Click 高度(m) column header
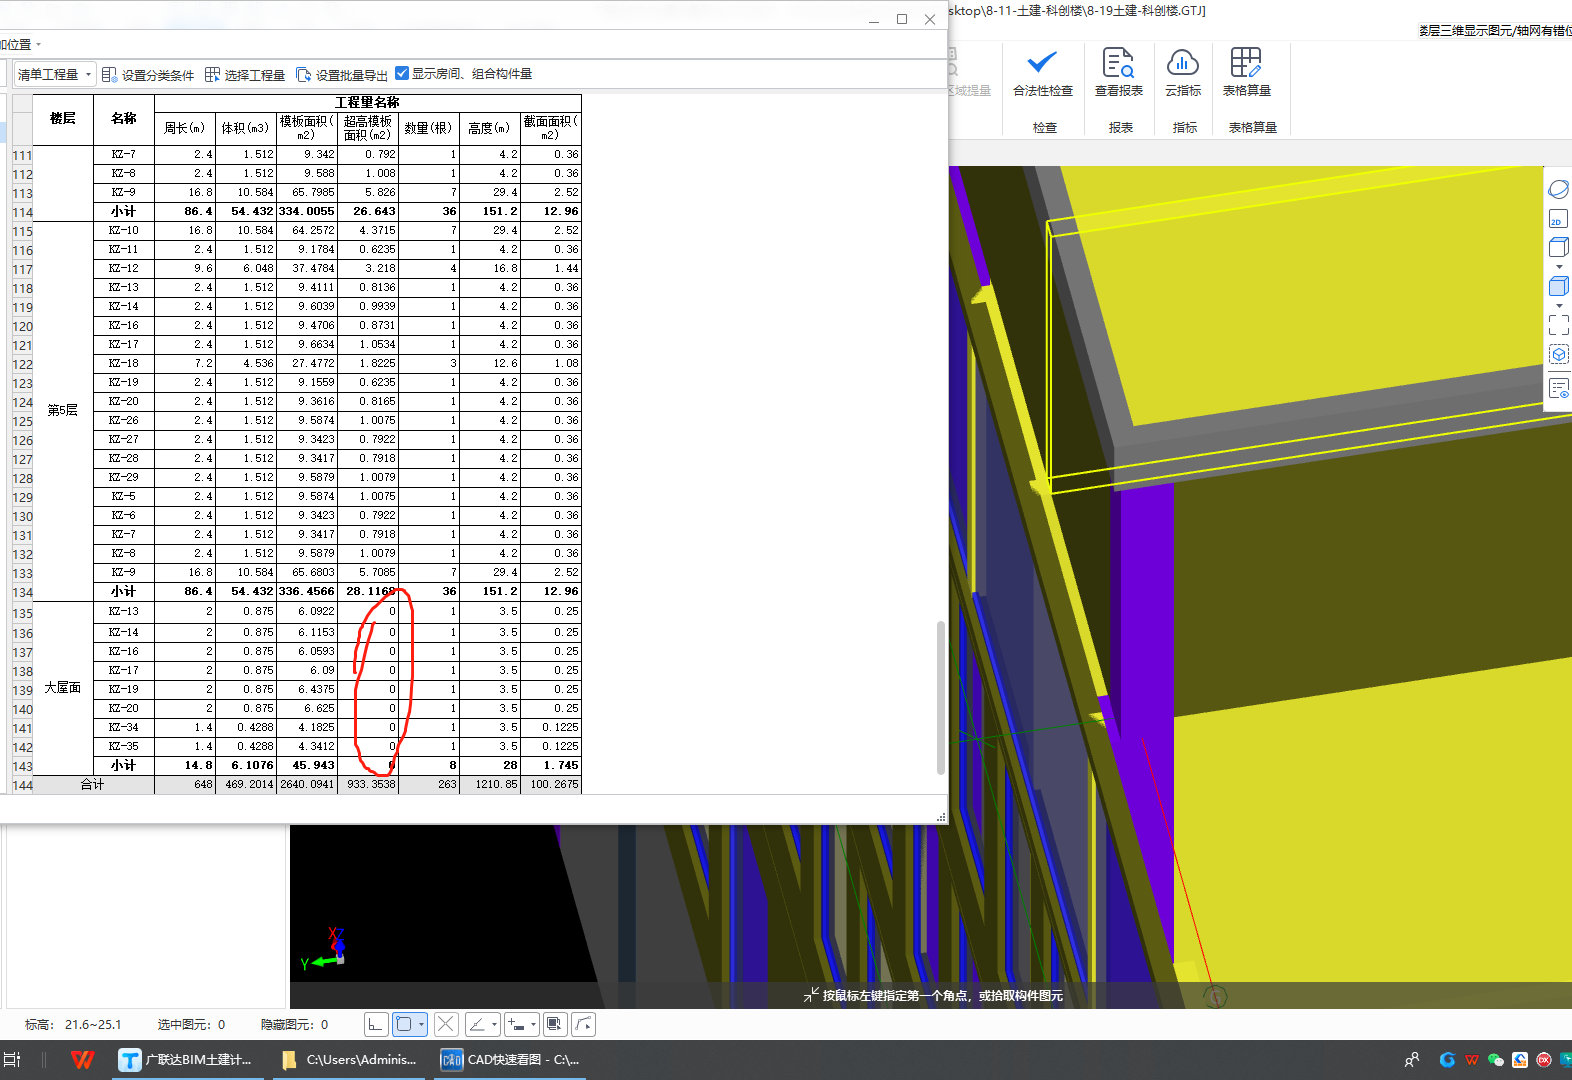The height and width of the screenshot is (1080, 1572). pyautogui.click(x=489, y=128)
